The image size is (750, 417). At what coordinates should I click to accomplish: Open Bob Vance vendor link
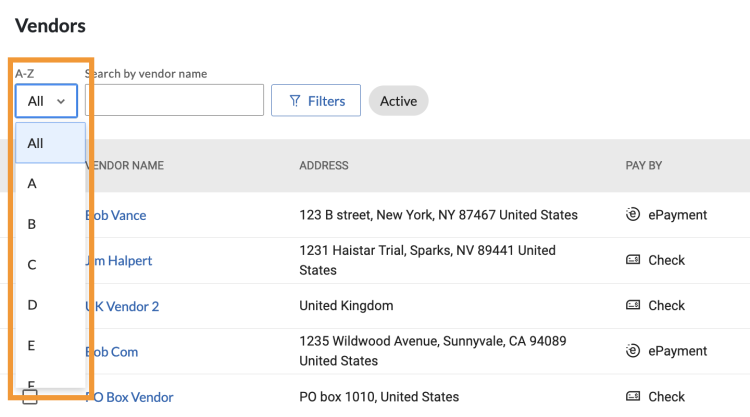click(x=116, y=215)
